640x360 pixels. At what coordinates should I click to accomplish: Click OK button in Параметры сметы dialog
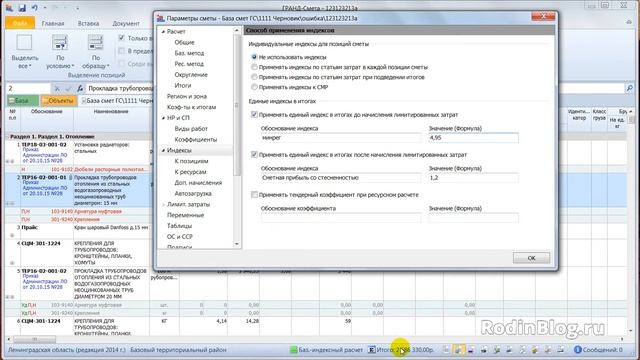pyautogui.click(x=531, y=258)
